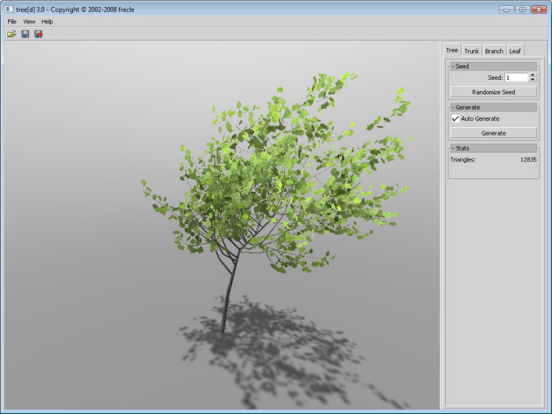Collapse the Generate section header
This screenshot has width=552, height=414.
[x=494, y=107]
